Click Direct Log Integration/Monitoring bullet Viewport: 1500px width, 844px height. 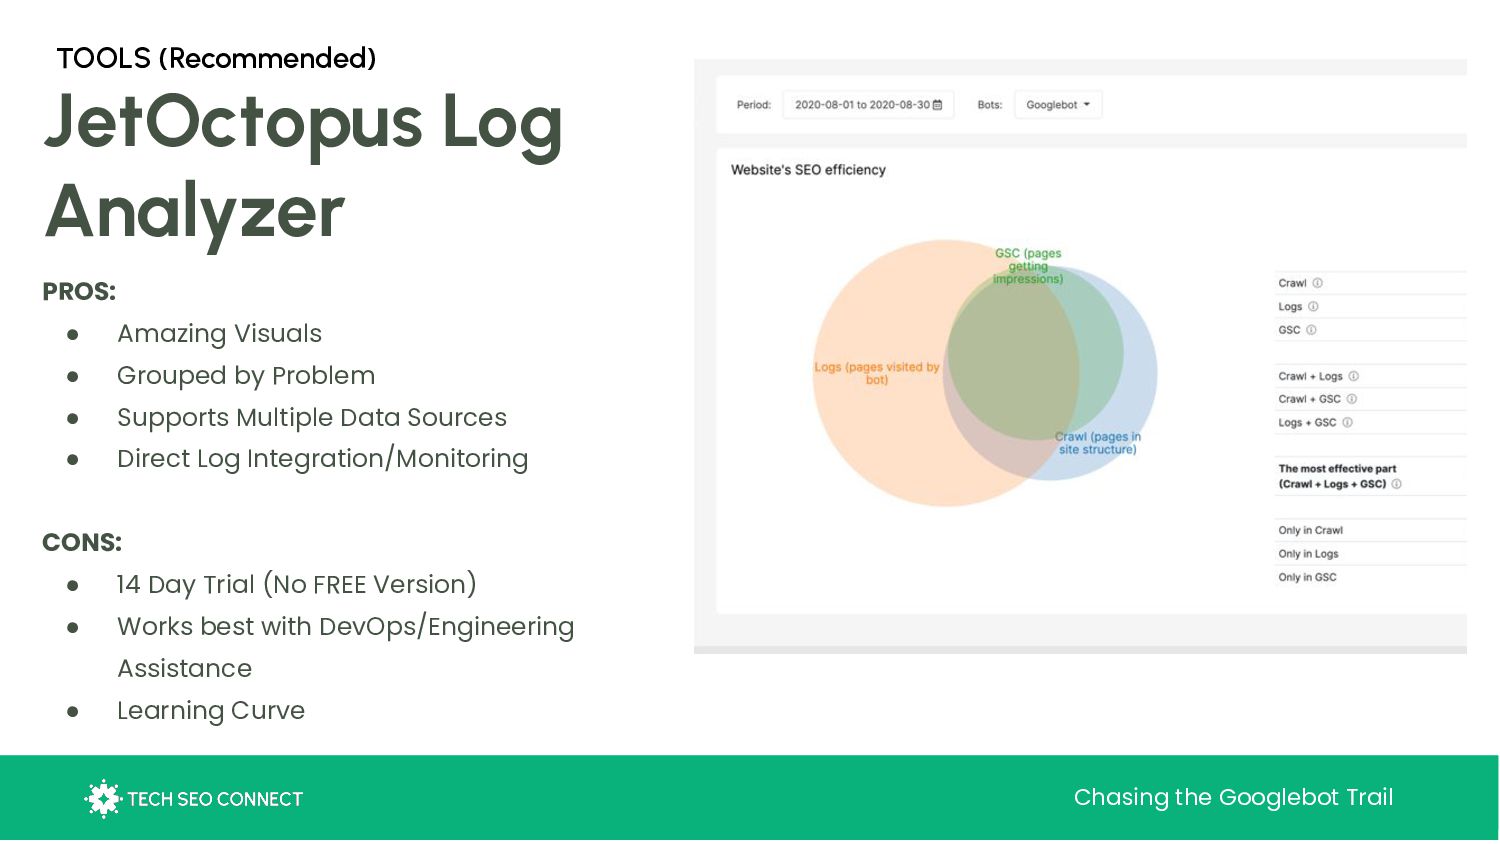322,459
